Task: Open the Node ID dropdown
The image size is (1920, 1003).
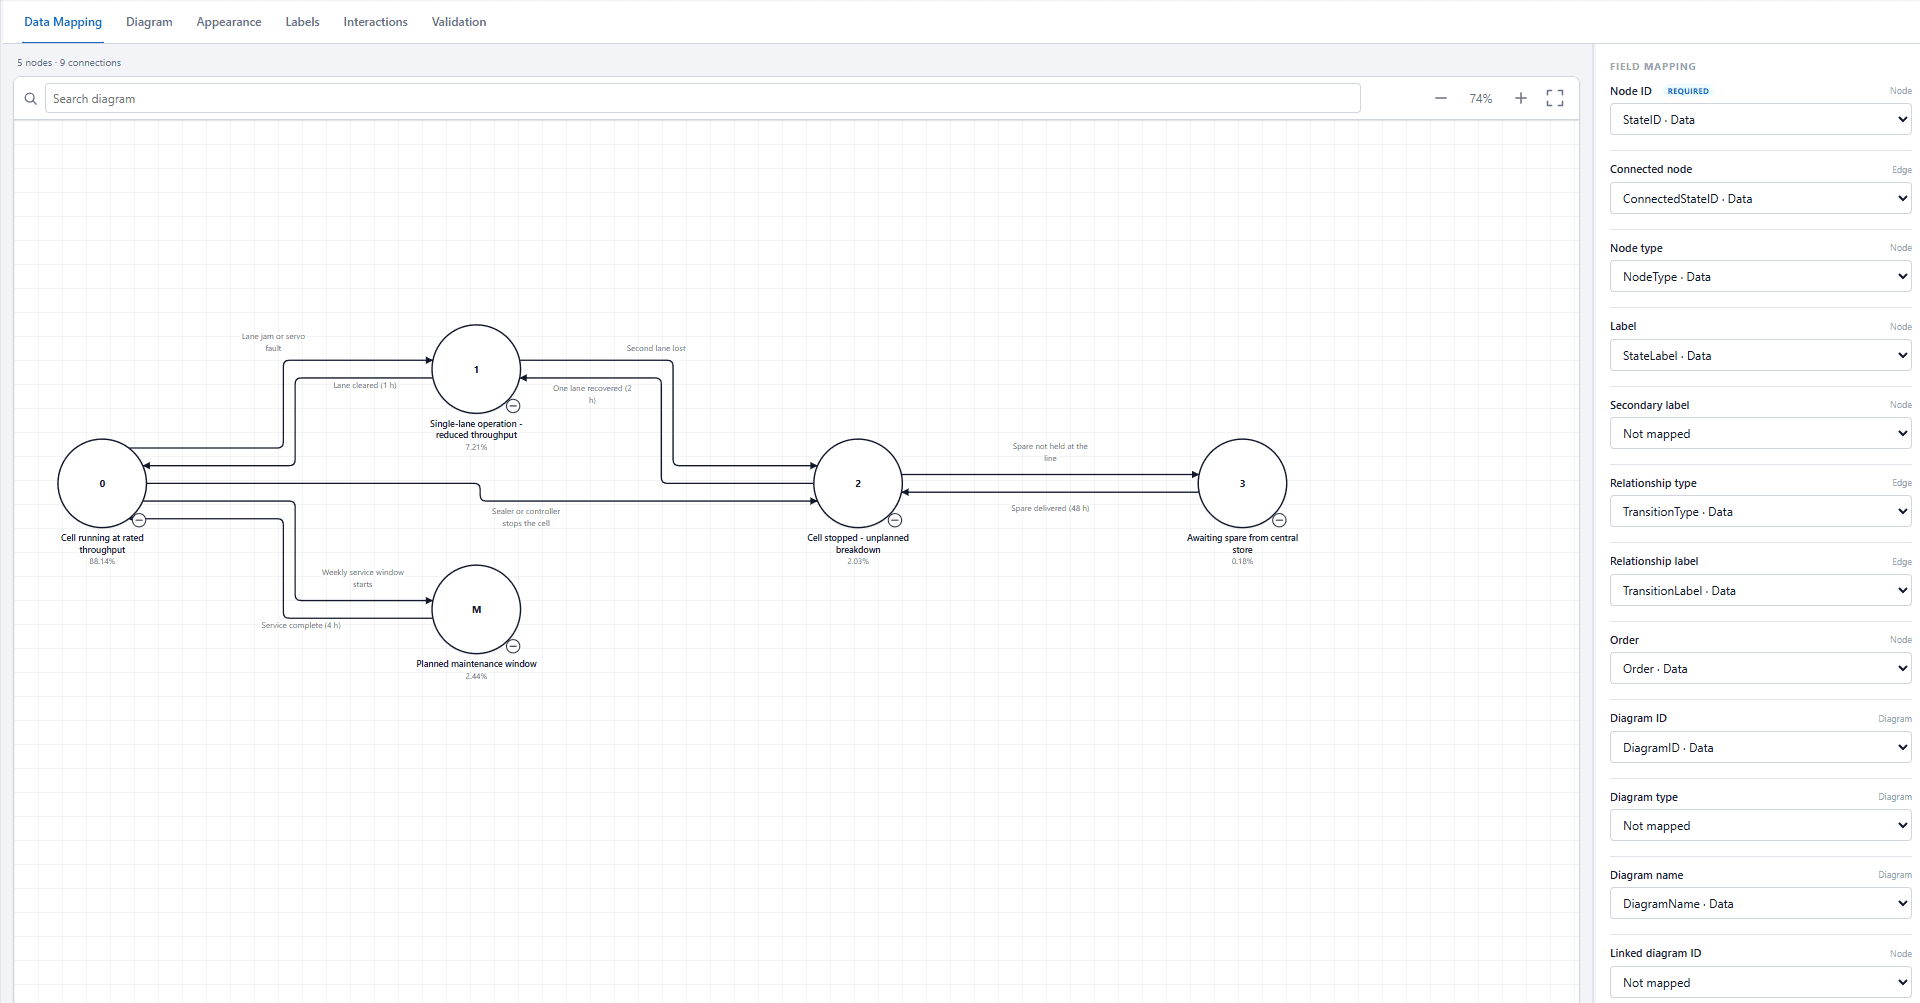Action: click(1760, 120)
